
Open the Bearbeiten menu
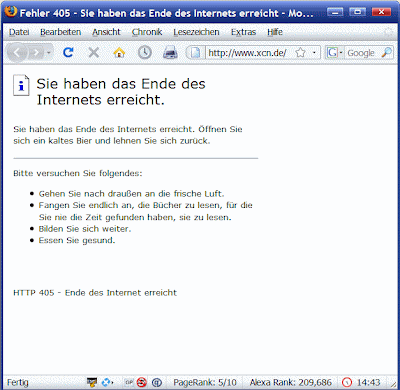coord(60,32)
